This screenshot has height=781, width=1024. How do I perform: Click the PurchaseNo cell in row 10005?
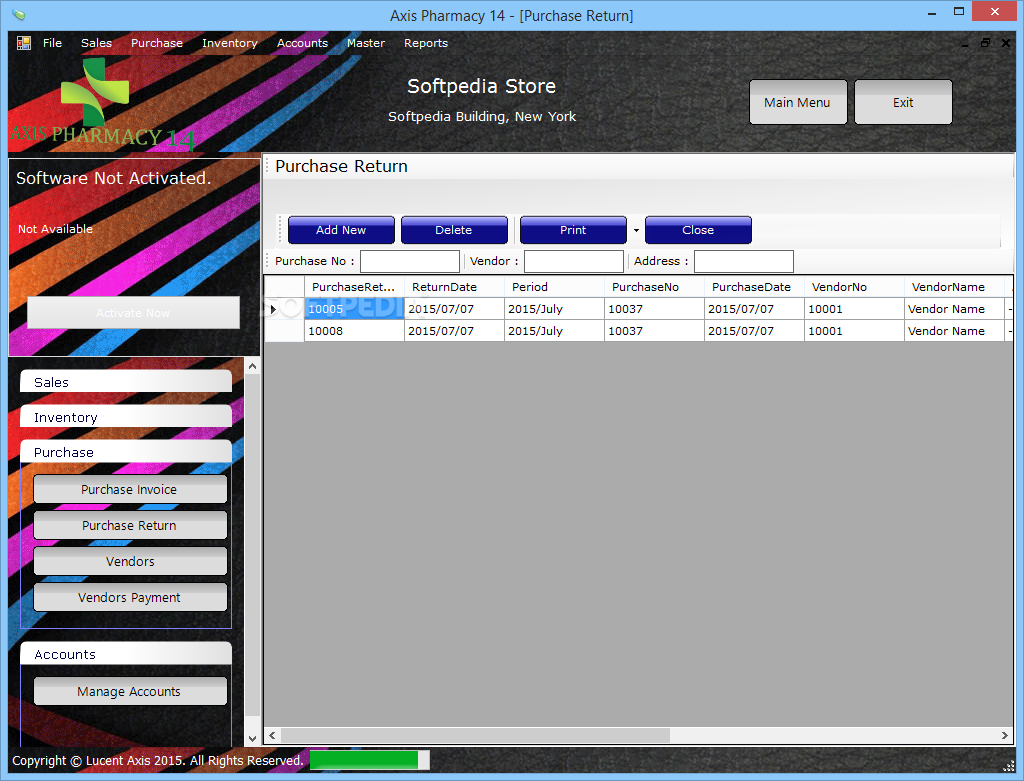pos(654,309)
